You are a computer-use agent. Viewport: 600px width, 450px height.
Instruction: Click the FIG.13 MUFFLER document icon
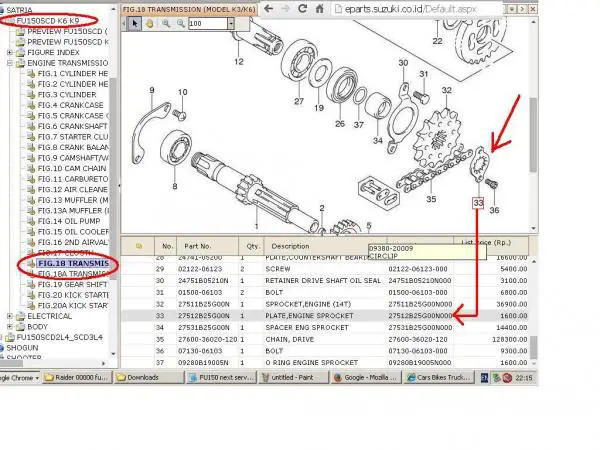(x=31, y=200)
